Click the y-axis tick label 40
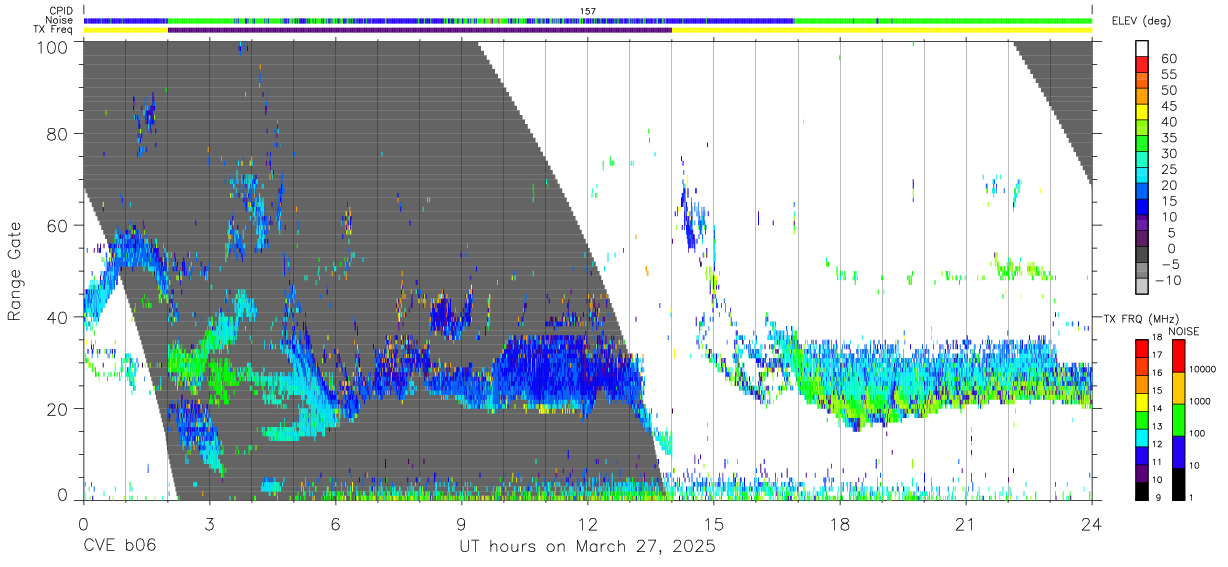Image resolution: width=1228 pixels, height=567 pixels. pos(57,317)
